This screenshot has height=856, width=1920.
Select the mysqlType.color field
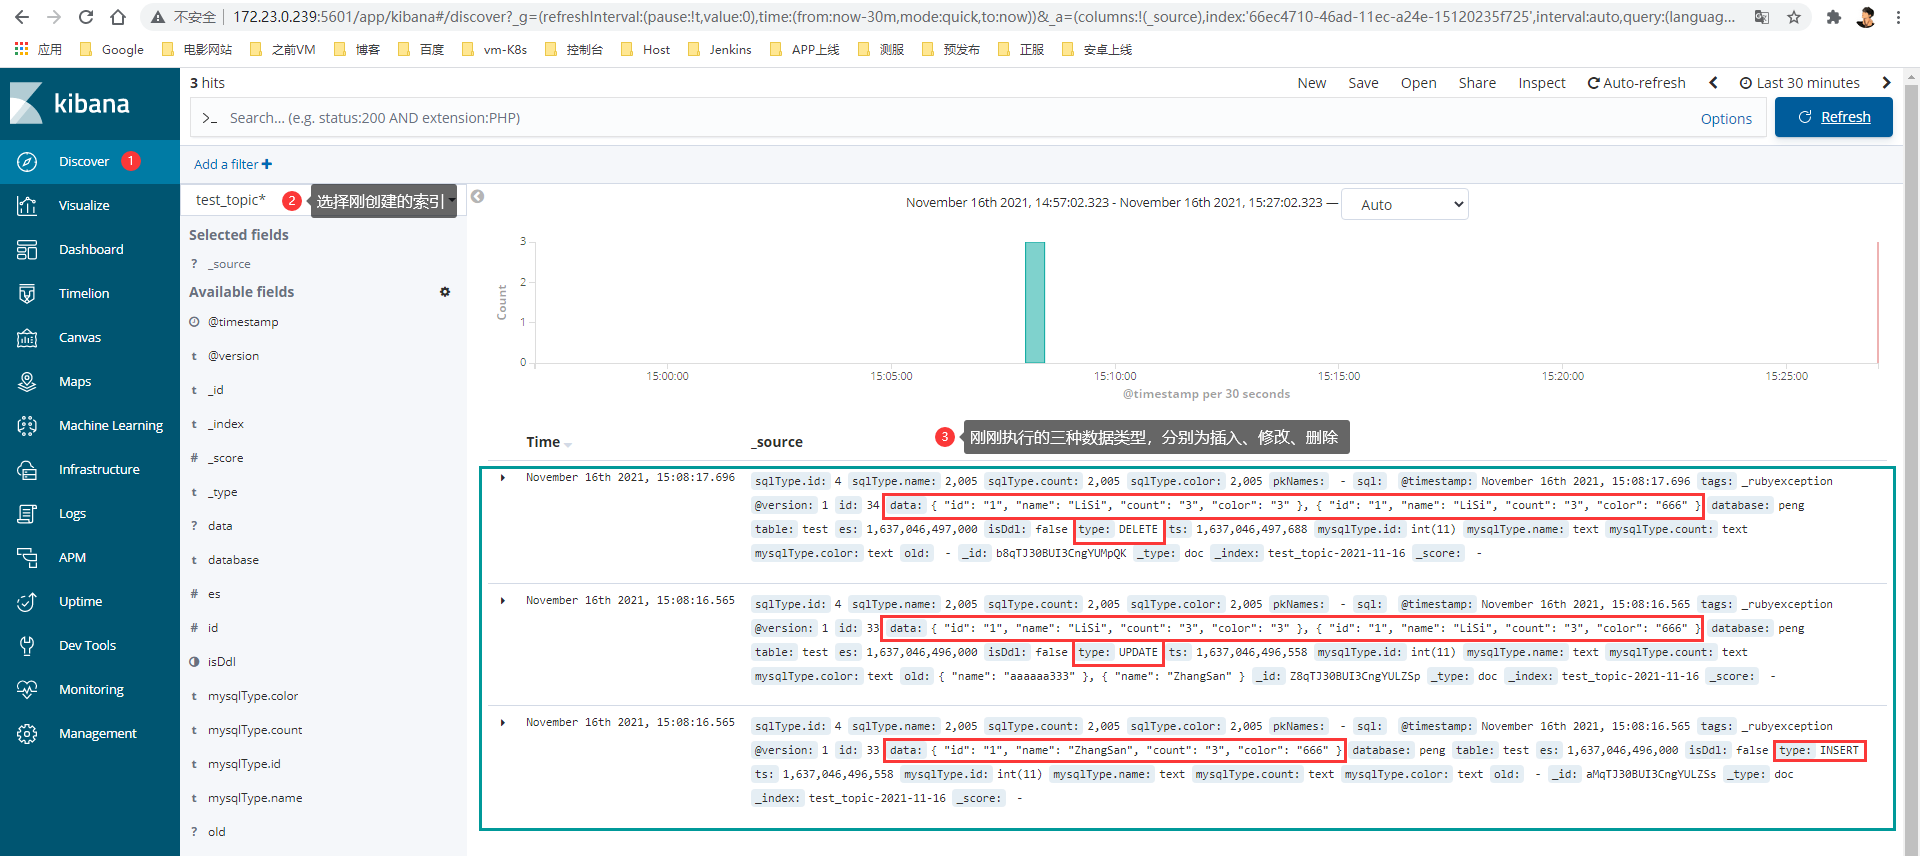coord(253,696)
